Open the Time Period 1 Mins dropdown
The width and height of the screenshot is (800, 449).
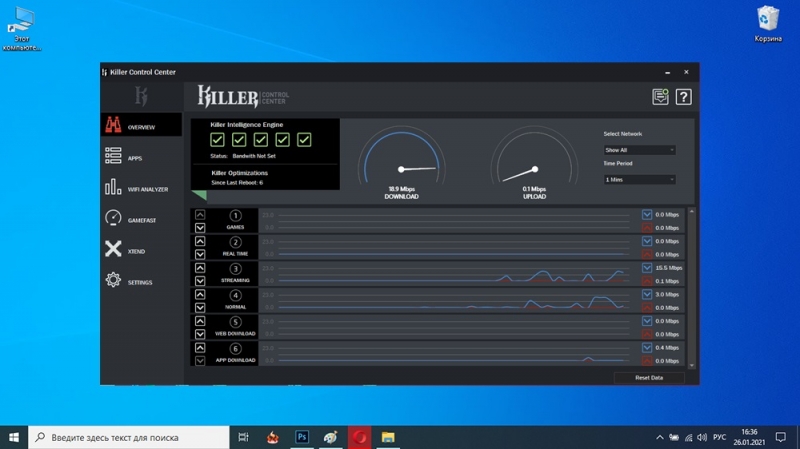click(x=639, y=180)
